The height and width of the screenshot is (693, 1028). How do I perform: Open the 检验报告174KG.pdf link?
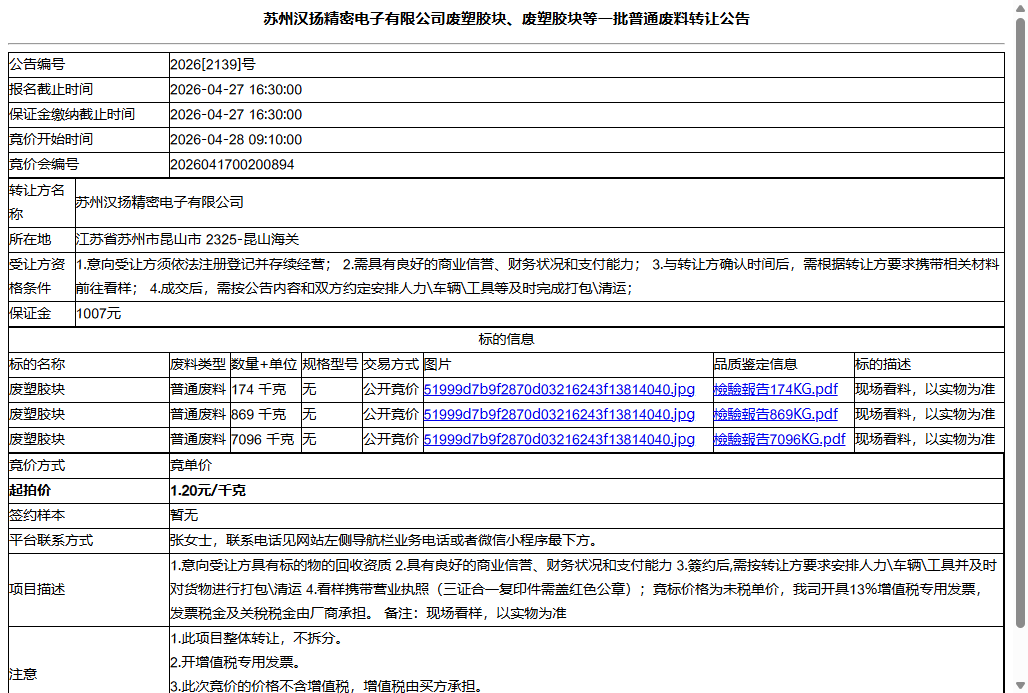775,389
